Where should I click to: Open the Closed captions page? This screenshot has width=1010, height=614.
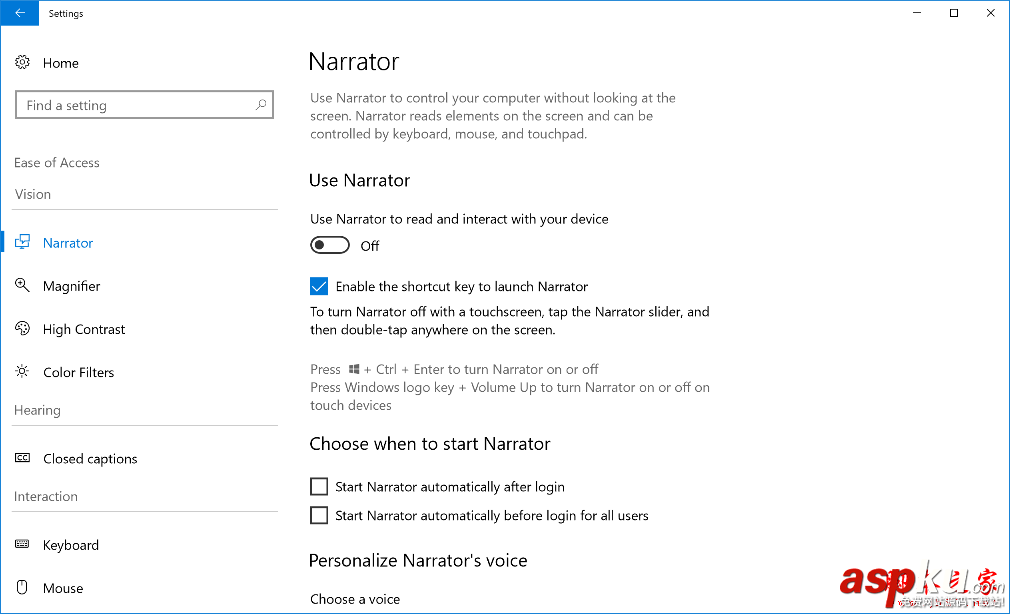point(90,459)
